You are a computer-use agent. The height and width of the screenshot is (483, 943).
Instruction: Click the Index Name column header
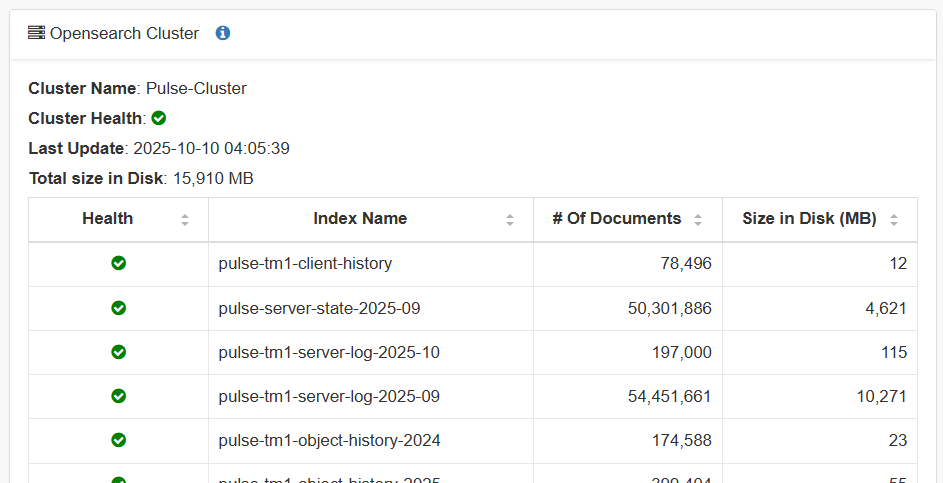[360, 219]
